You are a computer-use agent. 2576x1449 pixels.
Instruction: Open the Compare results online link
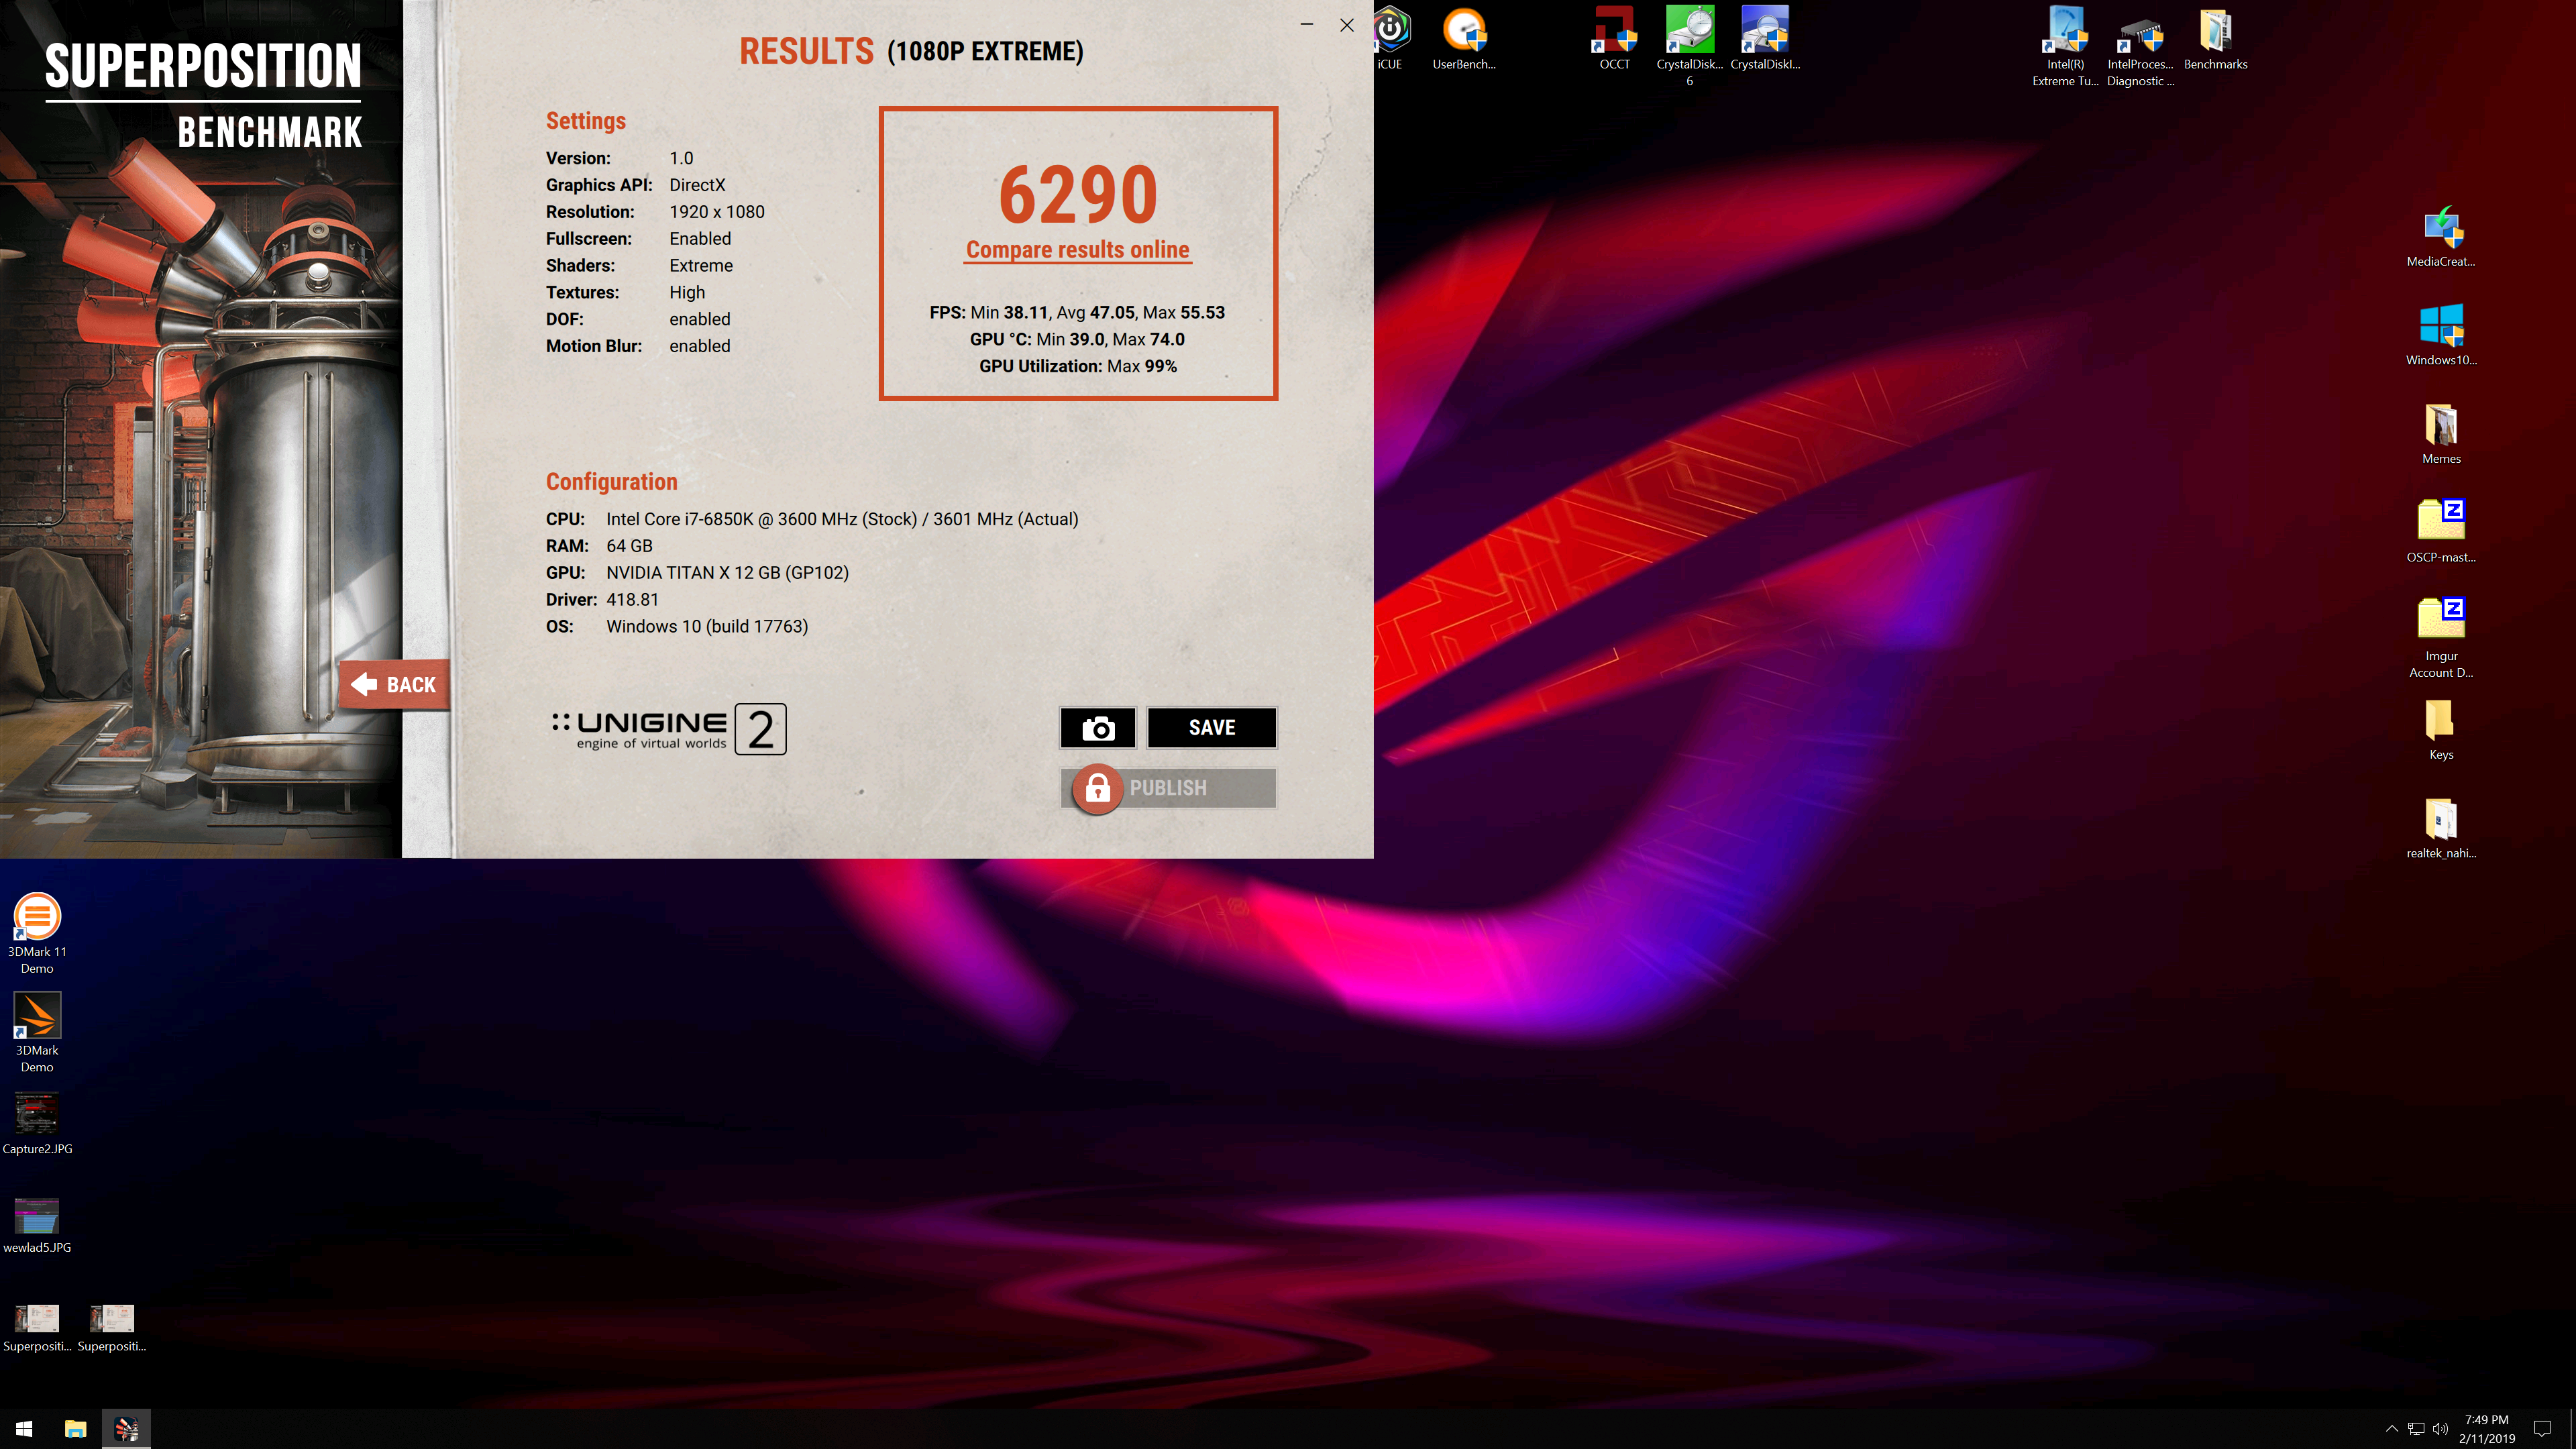pyautogui.click(x=1077, y=250)
